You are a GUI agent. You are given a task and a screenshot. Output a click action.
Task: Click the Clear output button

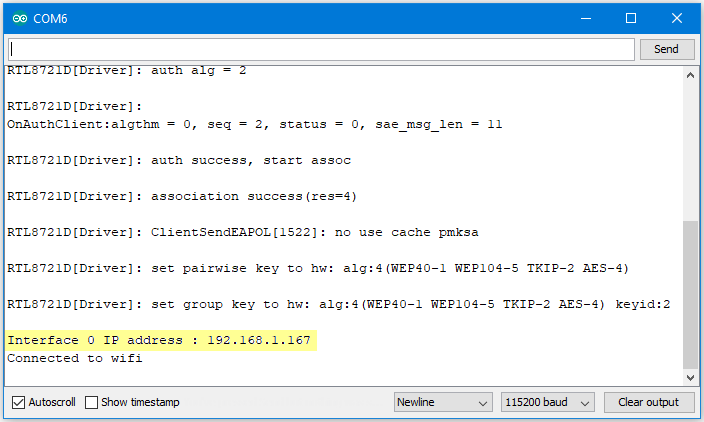click(649, 402)
